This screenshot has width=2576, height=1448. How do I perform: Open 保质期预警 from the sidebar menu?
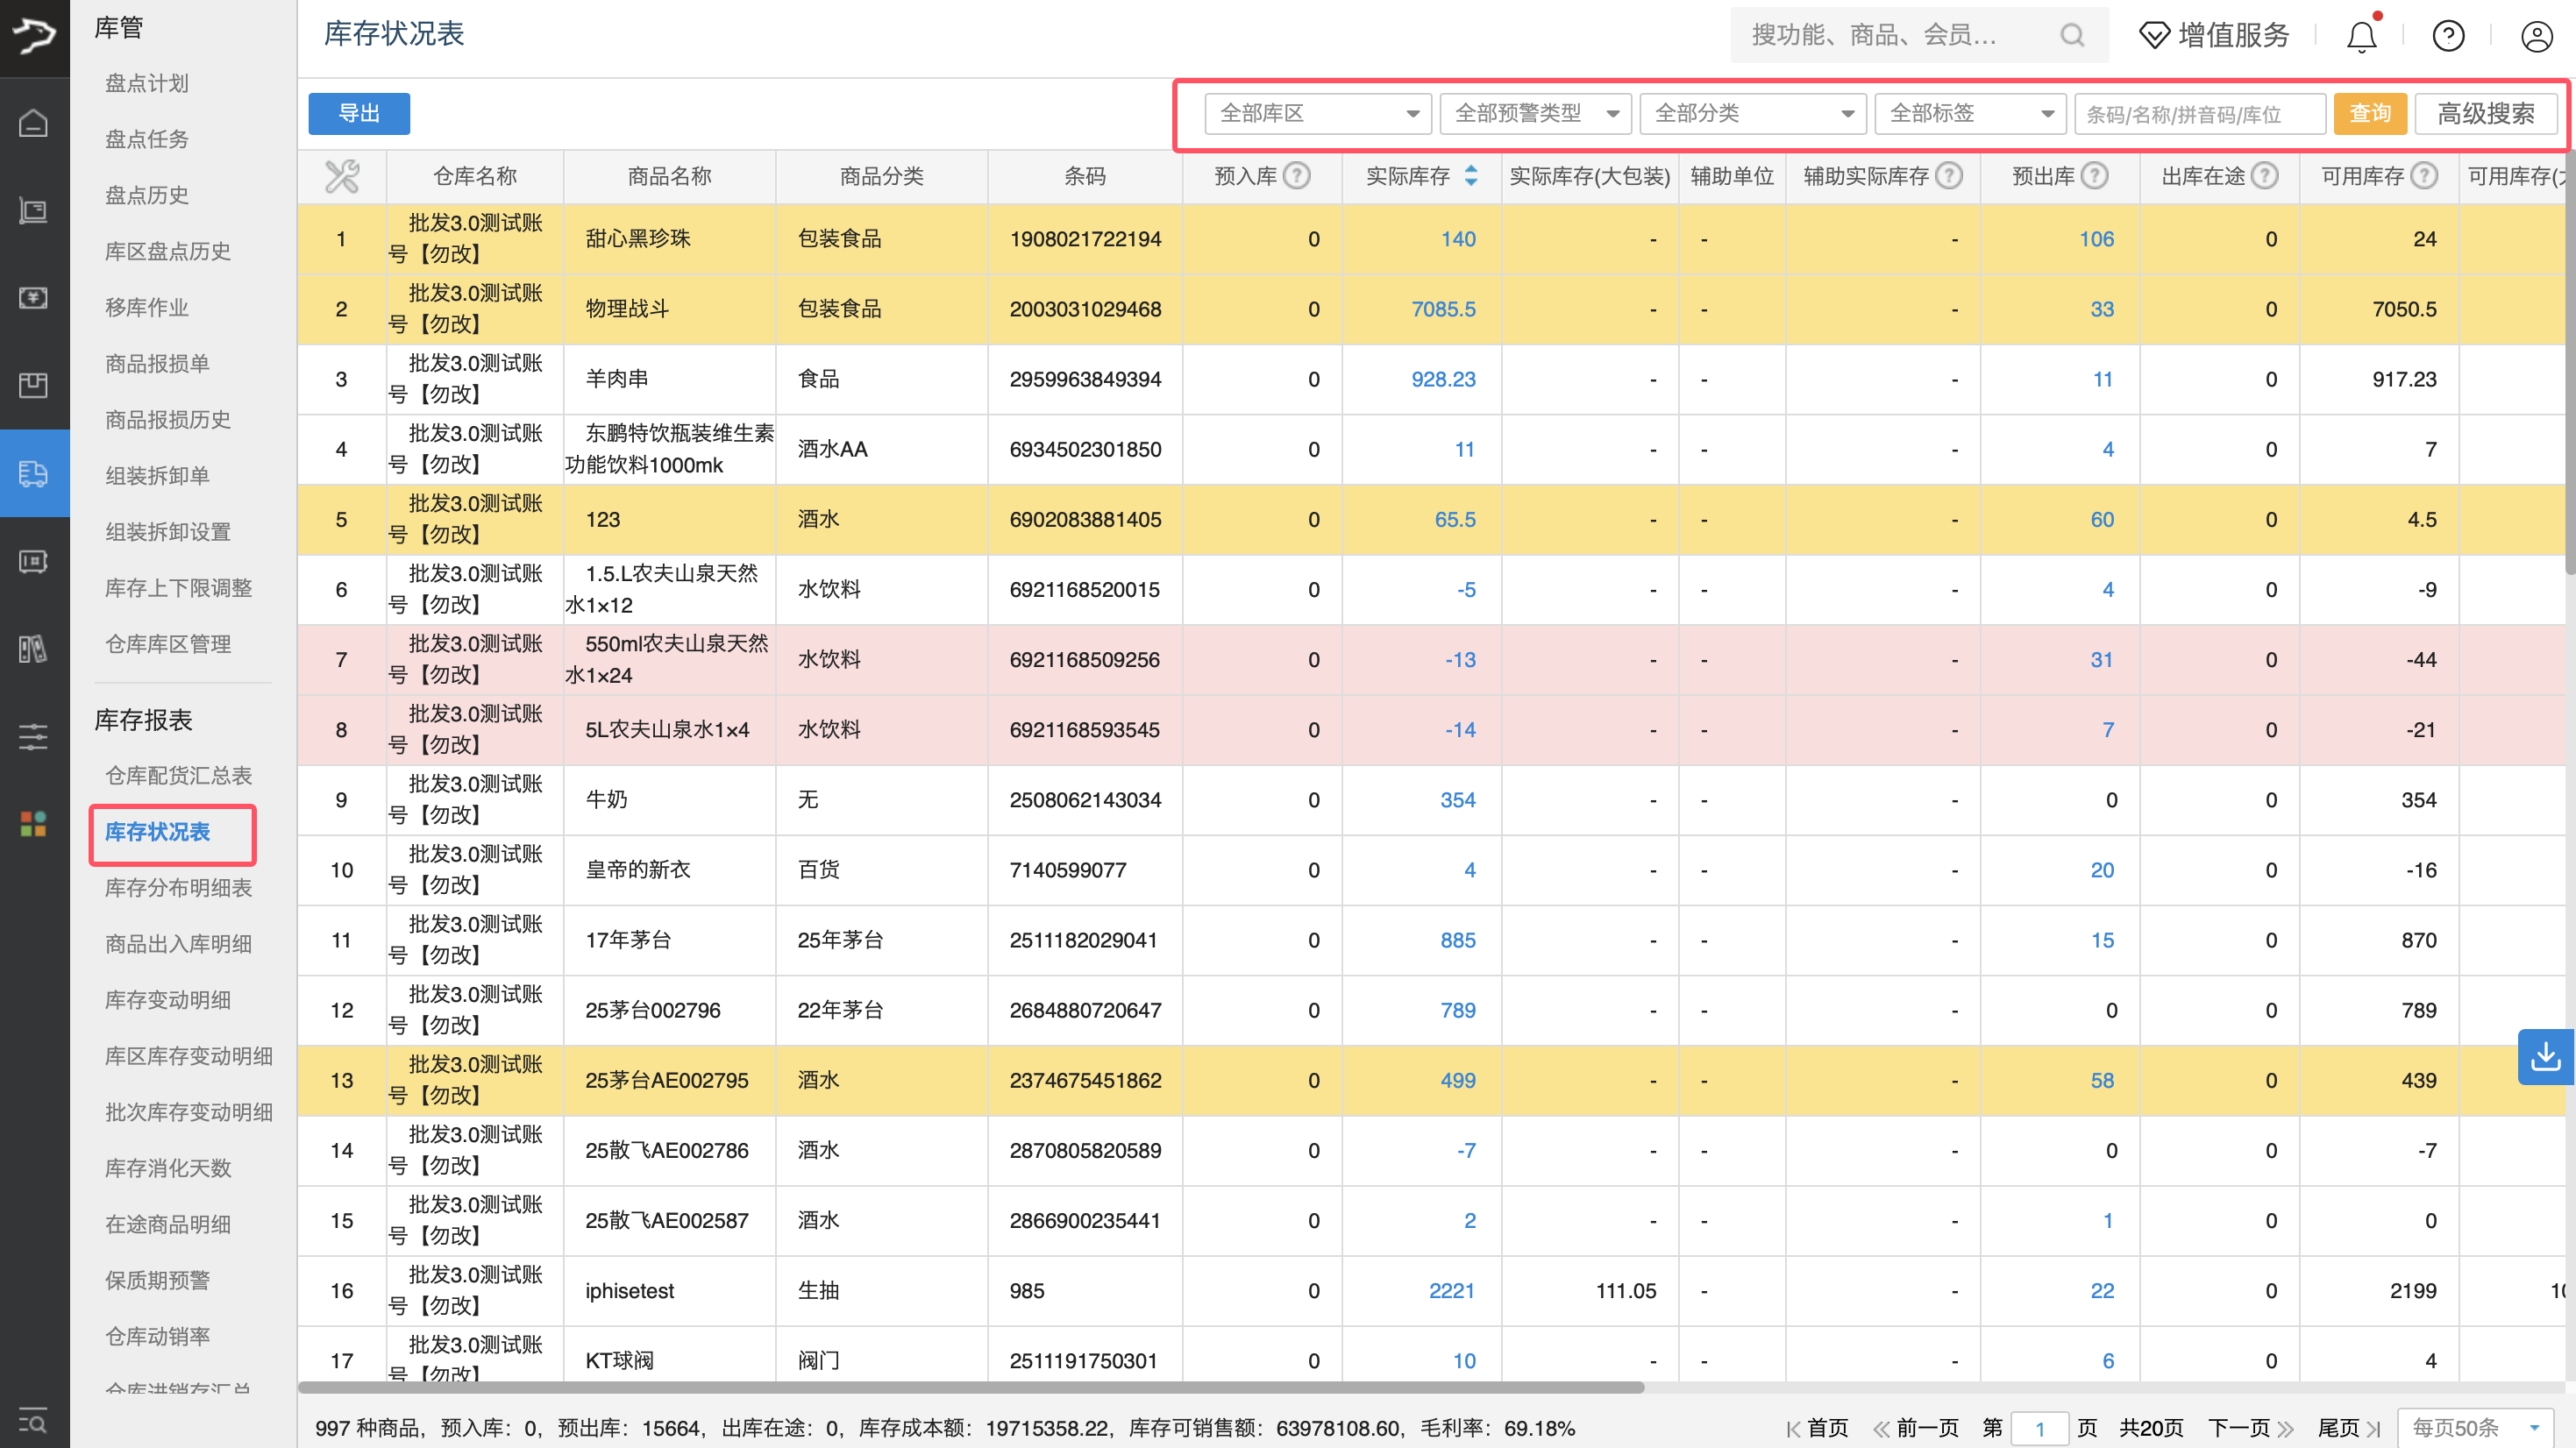156,1279
